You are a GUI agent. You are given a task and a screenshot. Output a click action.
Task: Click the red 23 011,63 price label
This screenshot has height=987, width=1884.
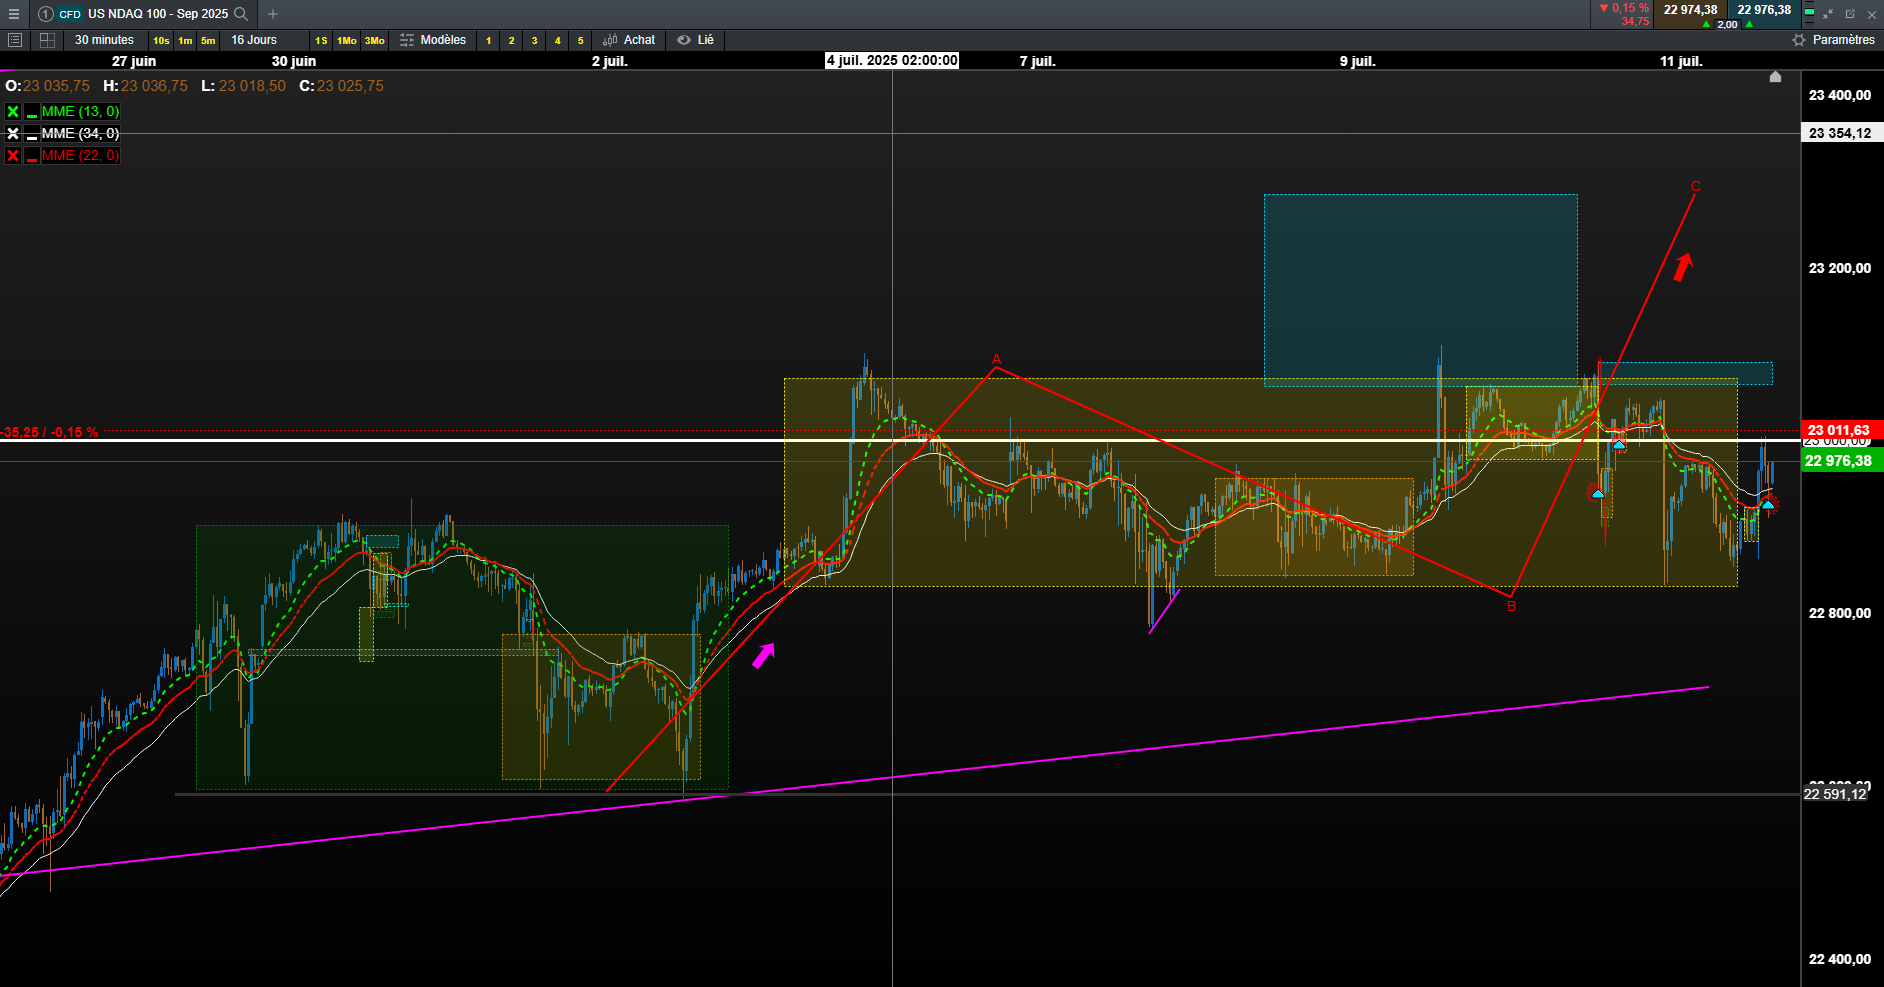tap(1841, 430)
